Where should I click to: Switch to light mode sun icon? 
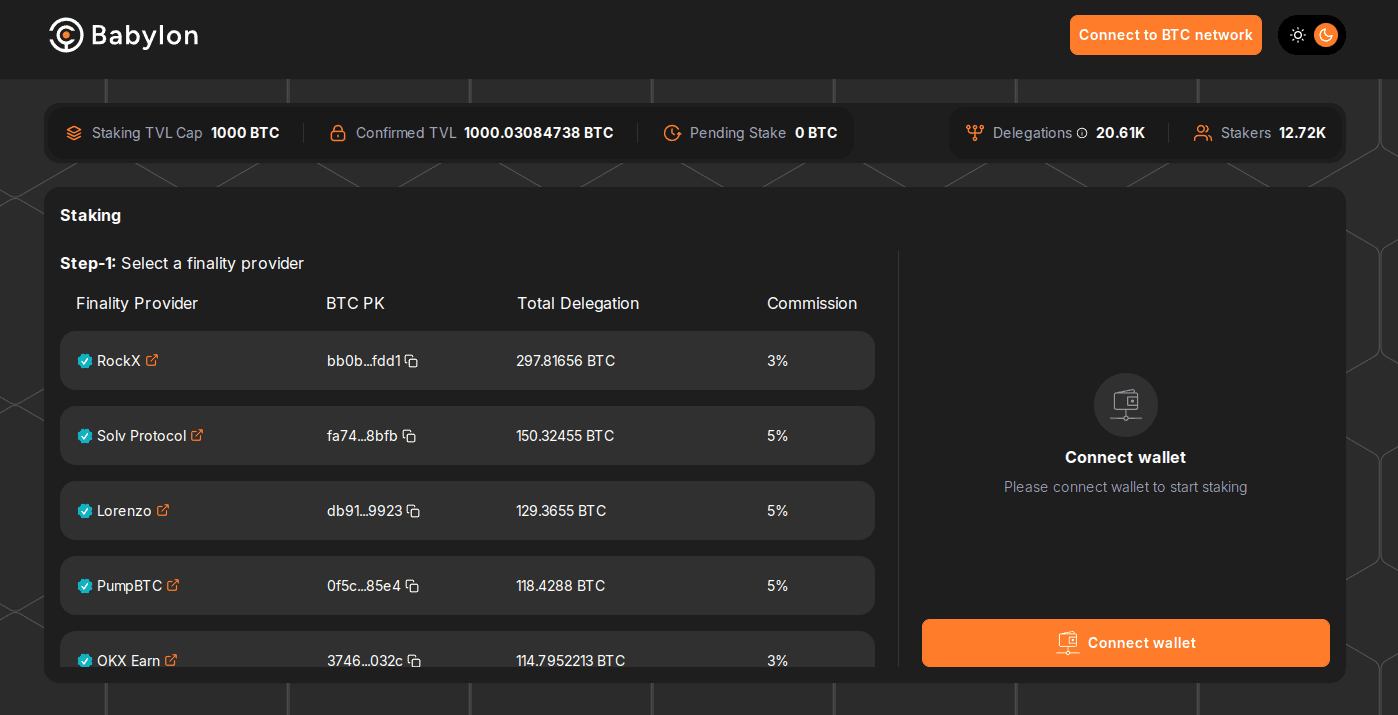click(x=1298, y=35)
